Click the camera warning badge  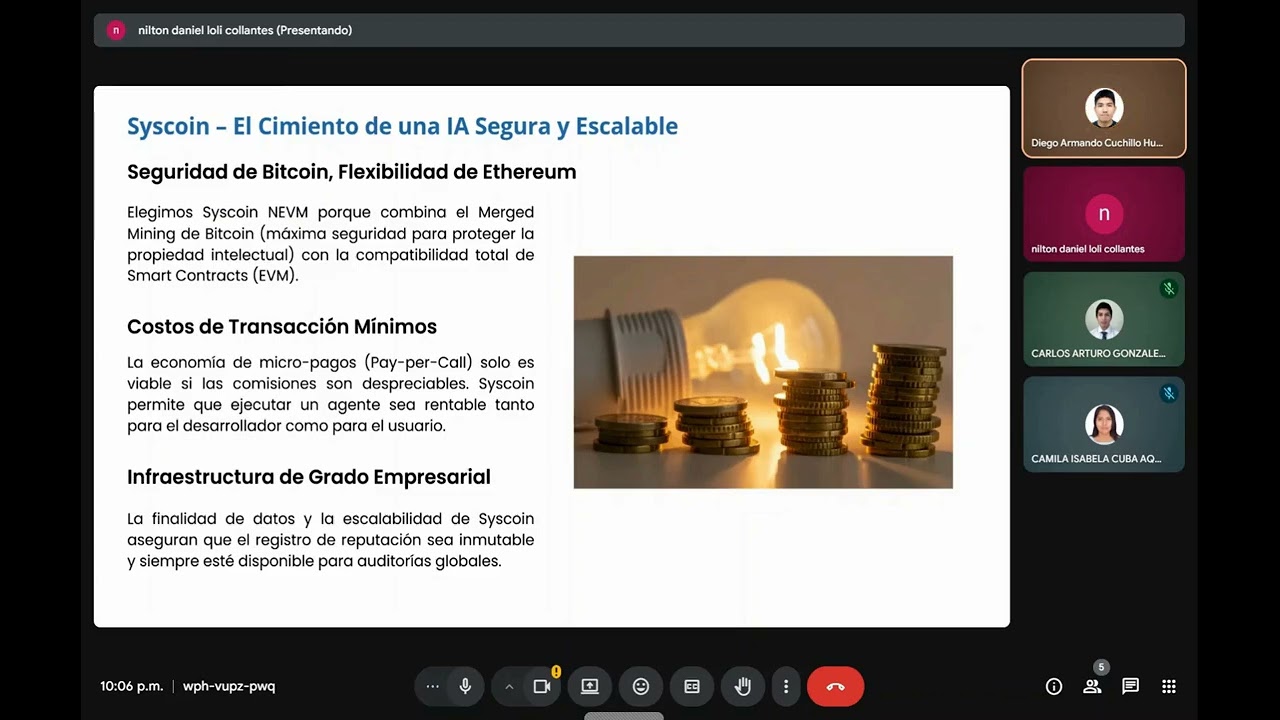coord(556,672)
